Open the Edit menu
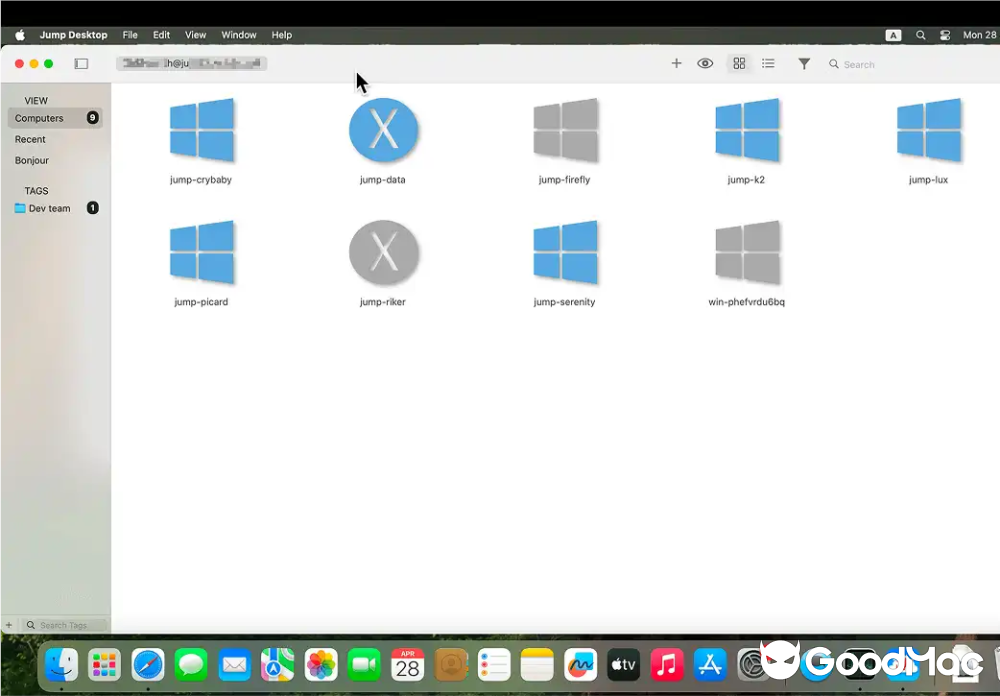Screen dimensions: 1000x696 coord(161,35)
